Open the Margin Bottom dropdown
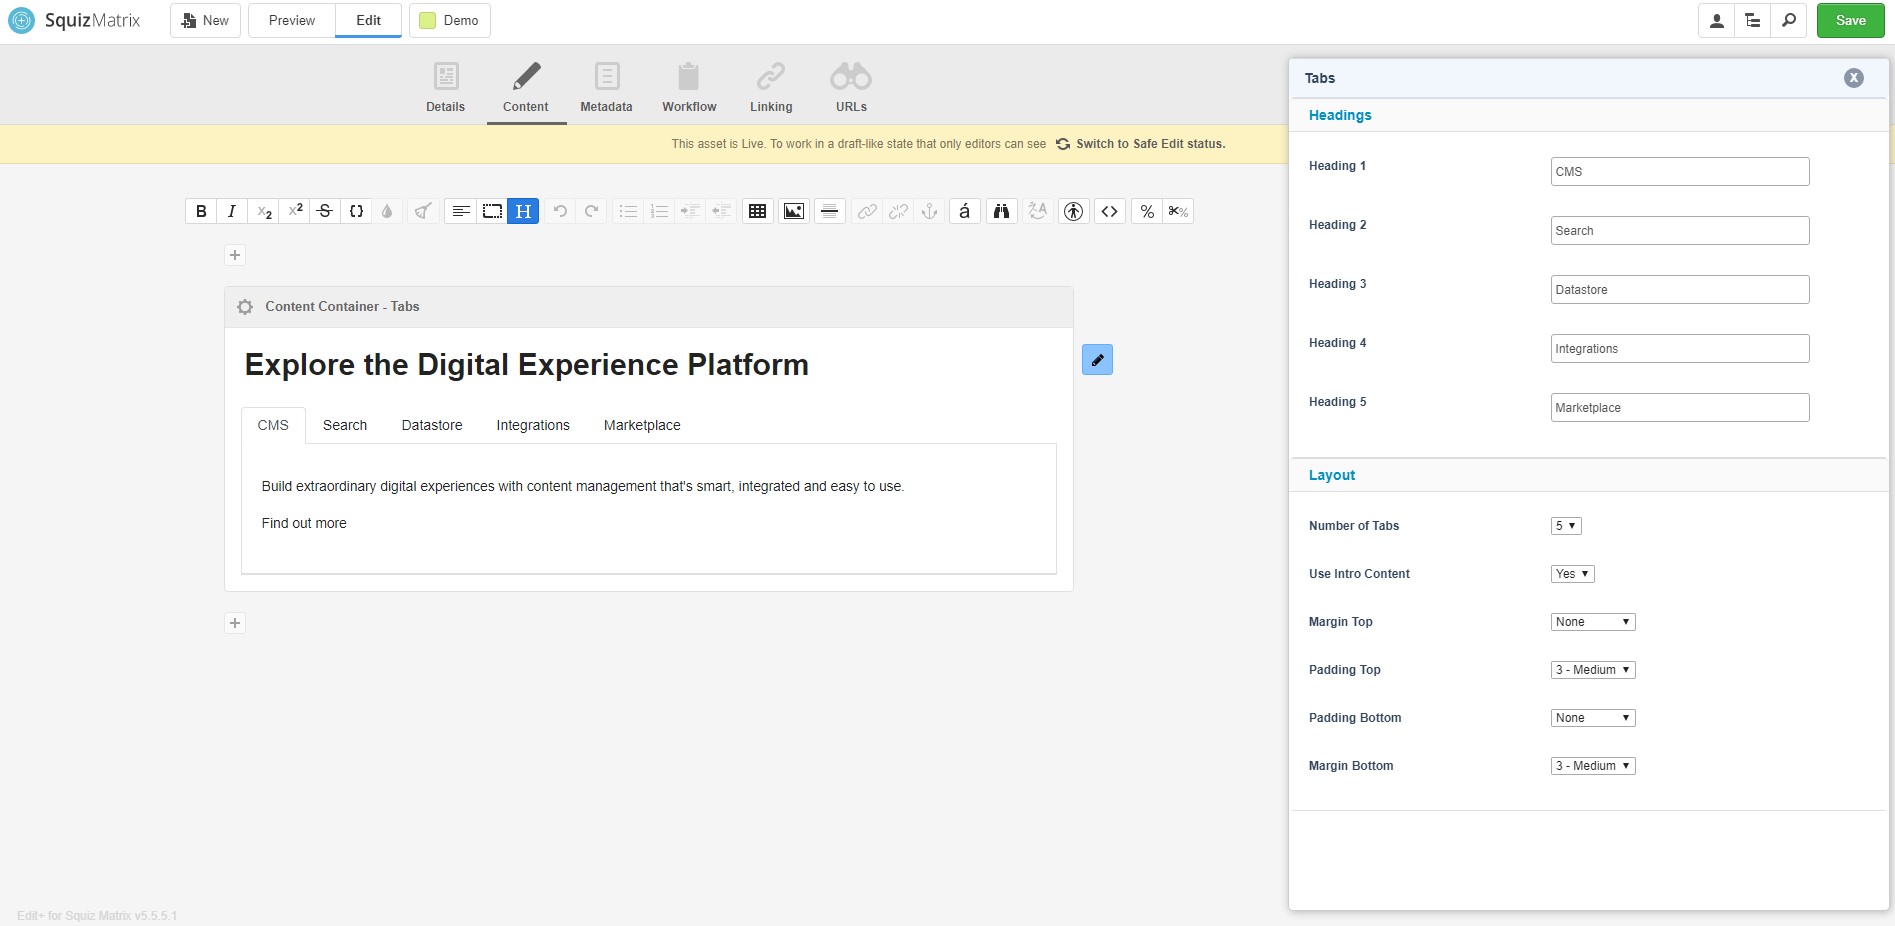 tap(1593, 766)
